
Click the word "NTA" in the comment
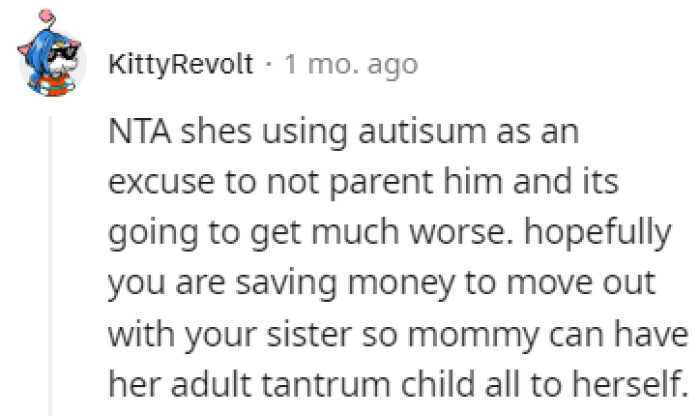point(137,134)
